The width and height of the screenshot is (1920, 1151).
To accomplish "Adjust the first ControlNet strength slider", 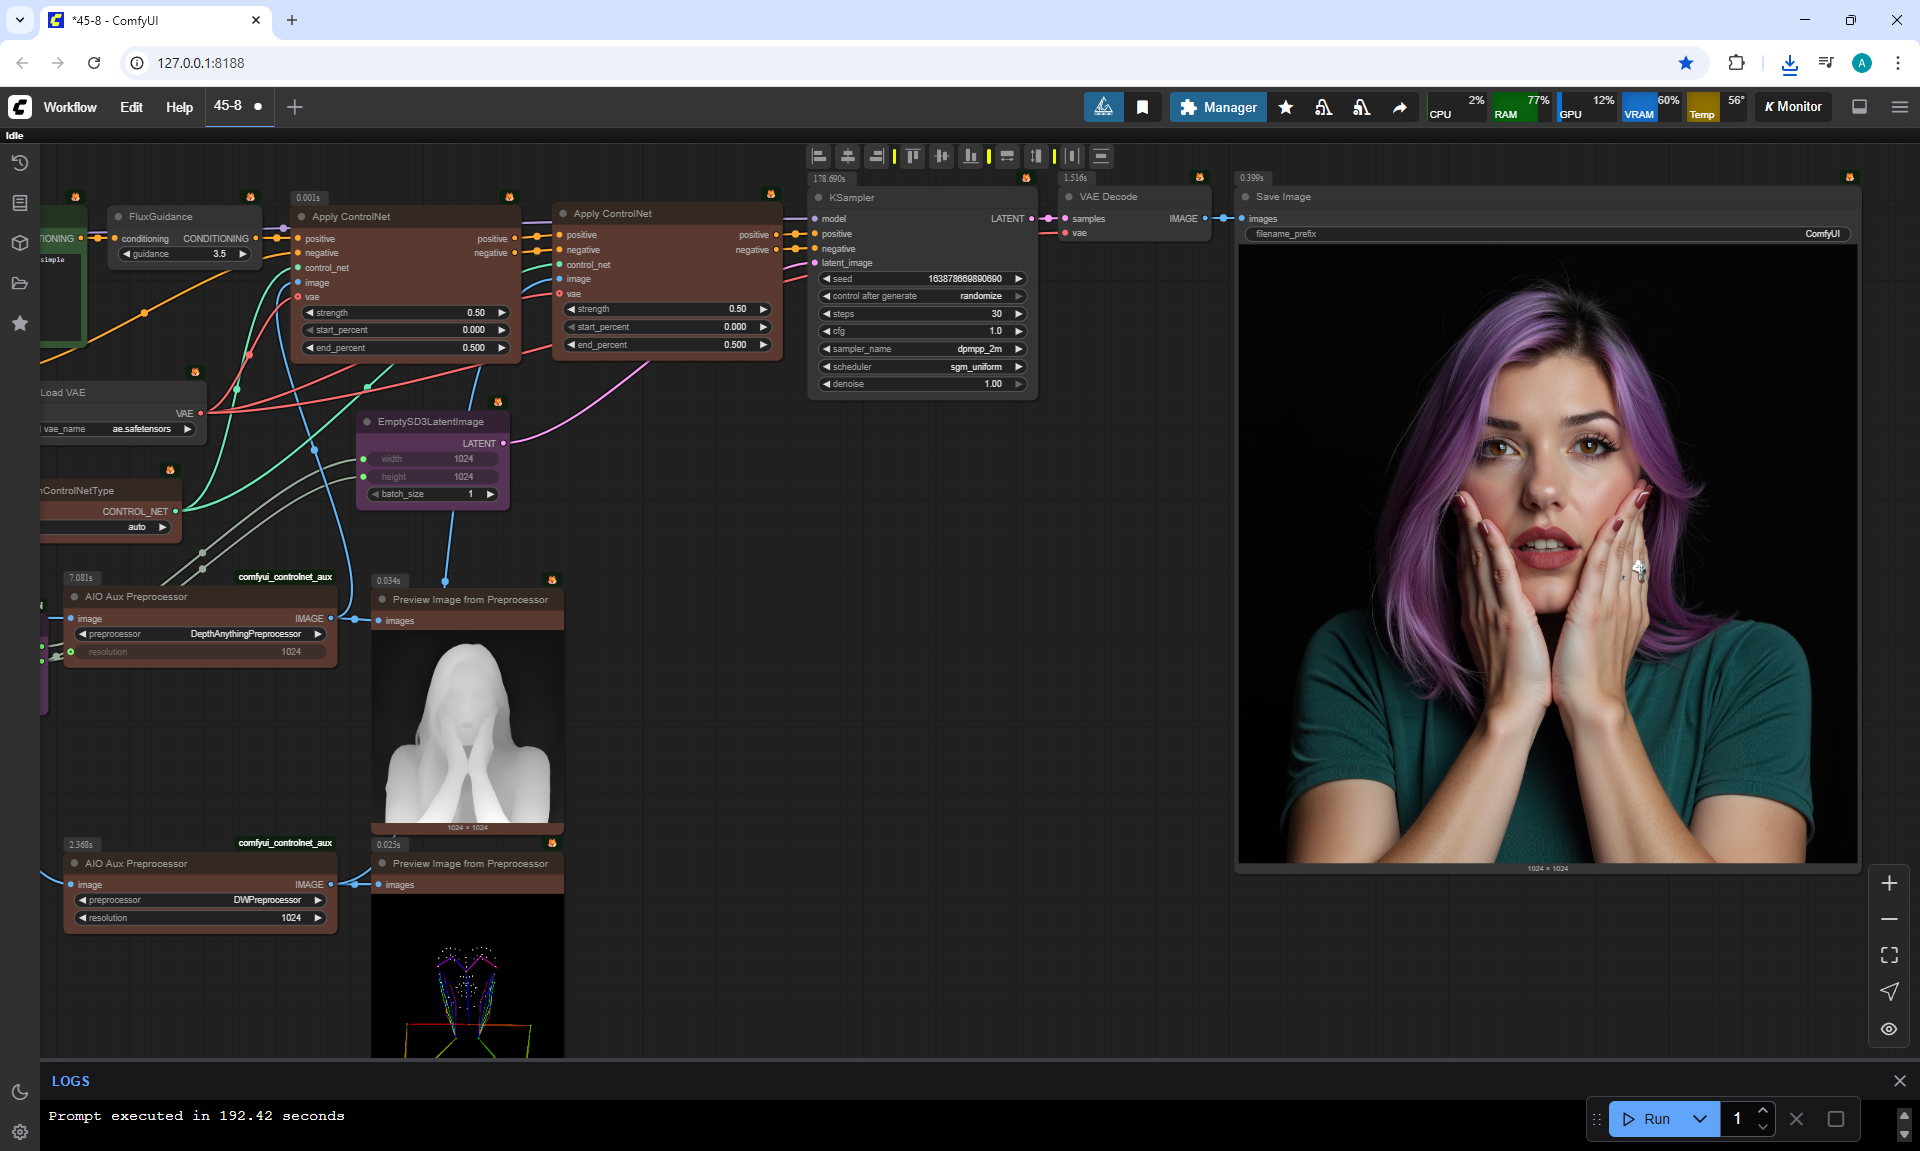I will (x=405, y=313).
